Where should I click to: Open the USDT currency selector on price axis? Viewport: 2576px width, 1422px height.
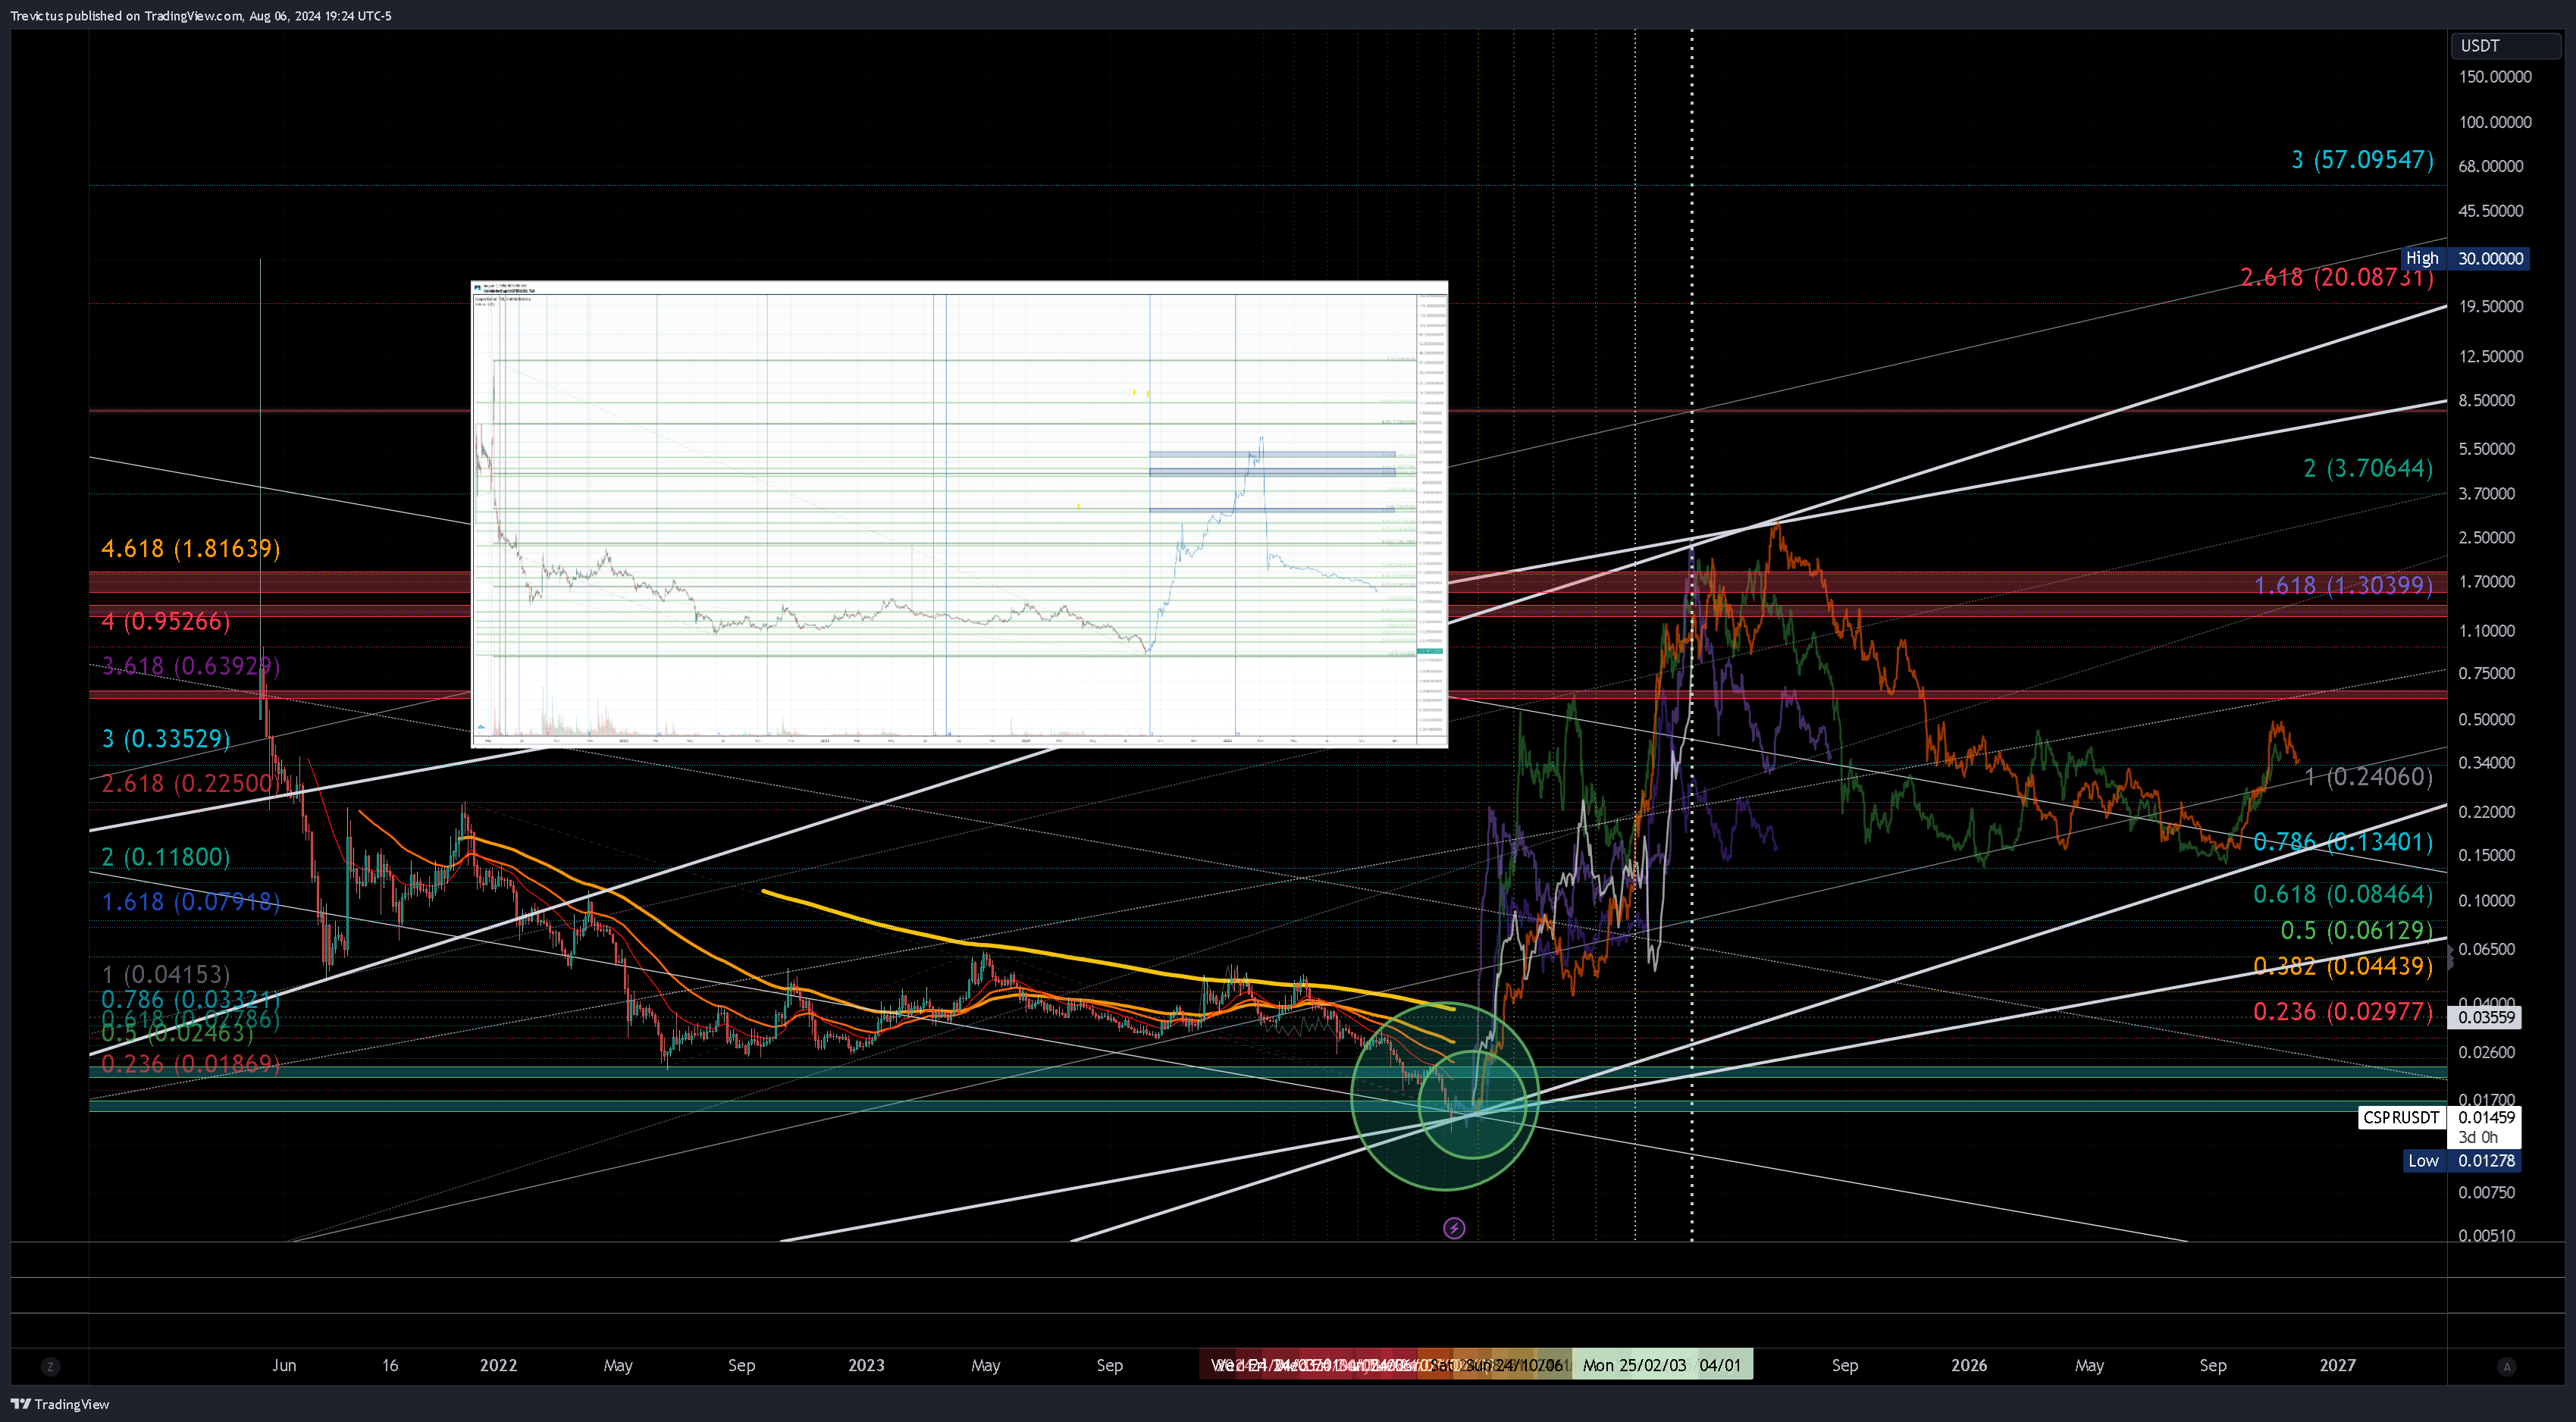coord(2503,46)
